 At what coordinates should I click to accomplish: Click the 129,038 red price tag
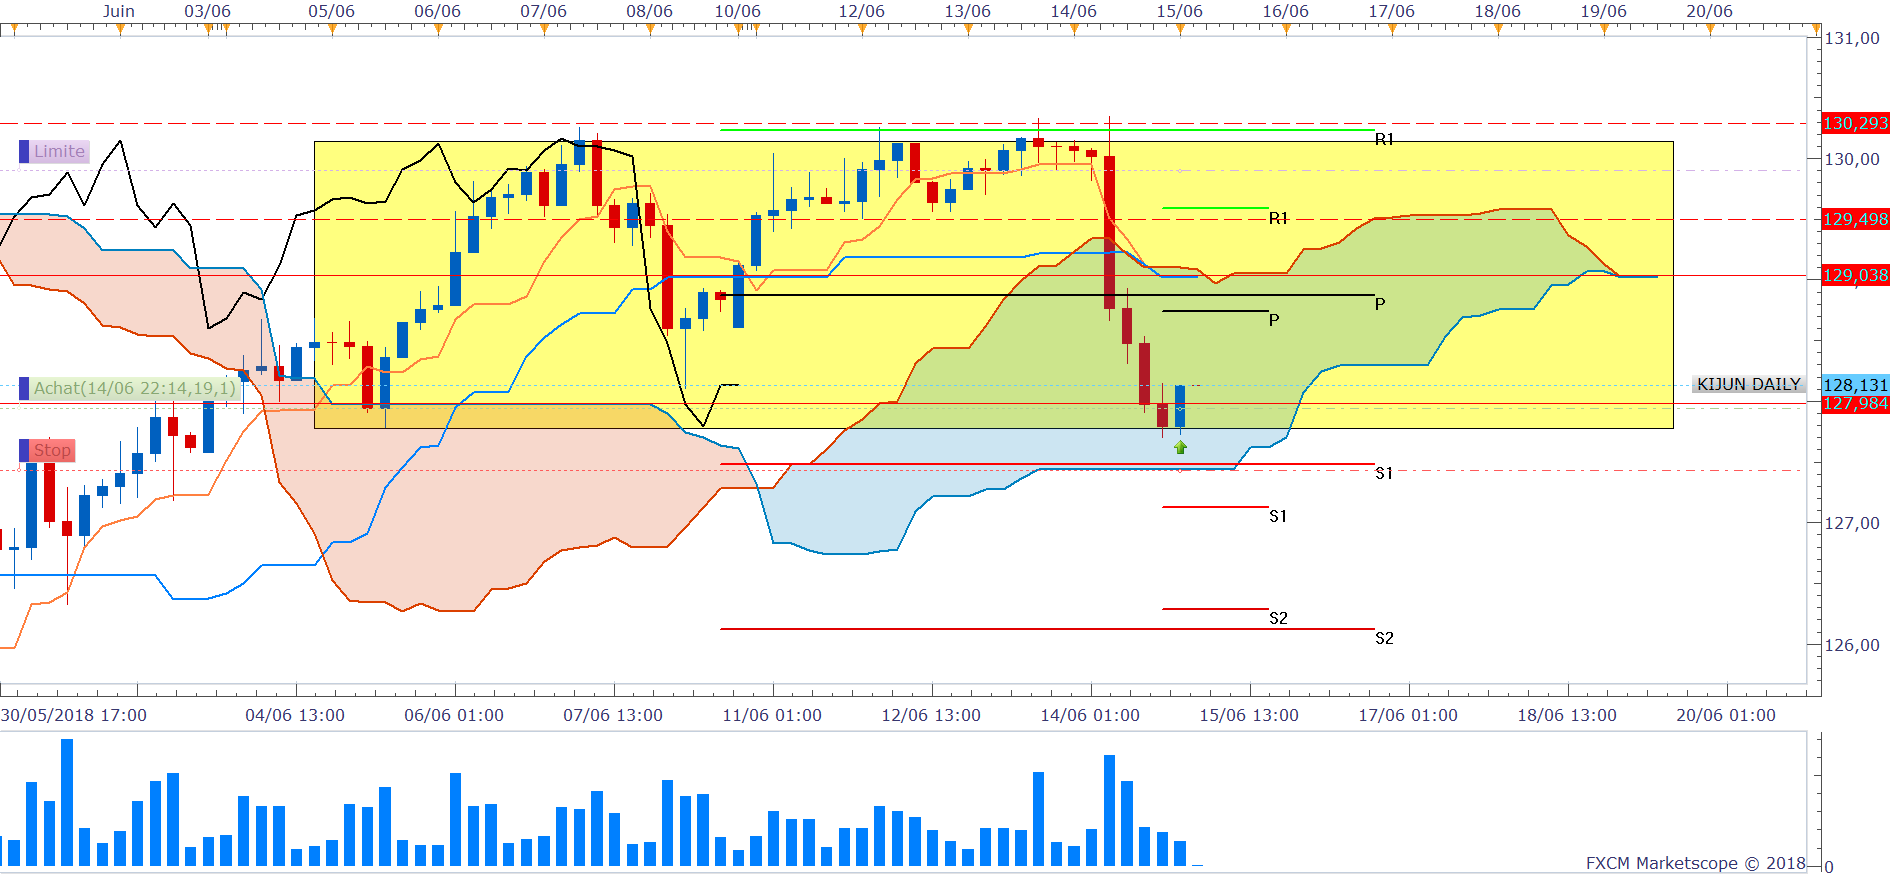1856,275
